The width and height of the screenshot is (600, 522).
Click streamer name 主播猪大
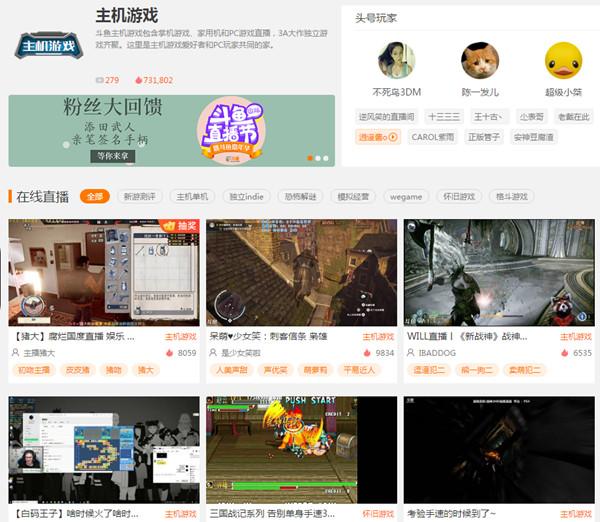pyautogui.click(x=39, y=353)
